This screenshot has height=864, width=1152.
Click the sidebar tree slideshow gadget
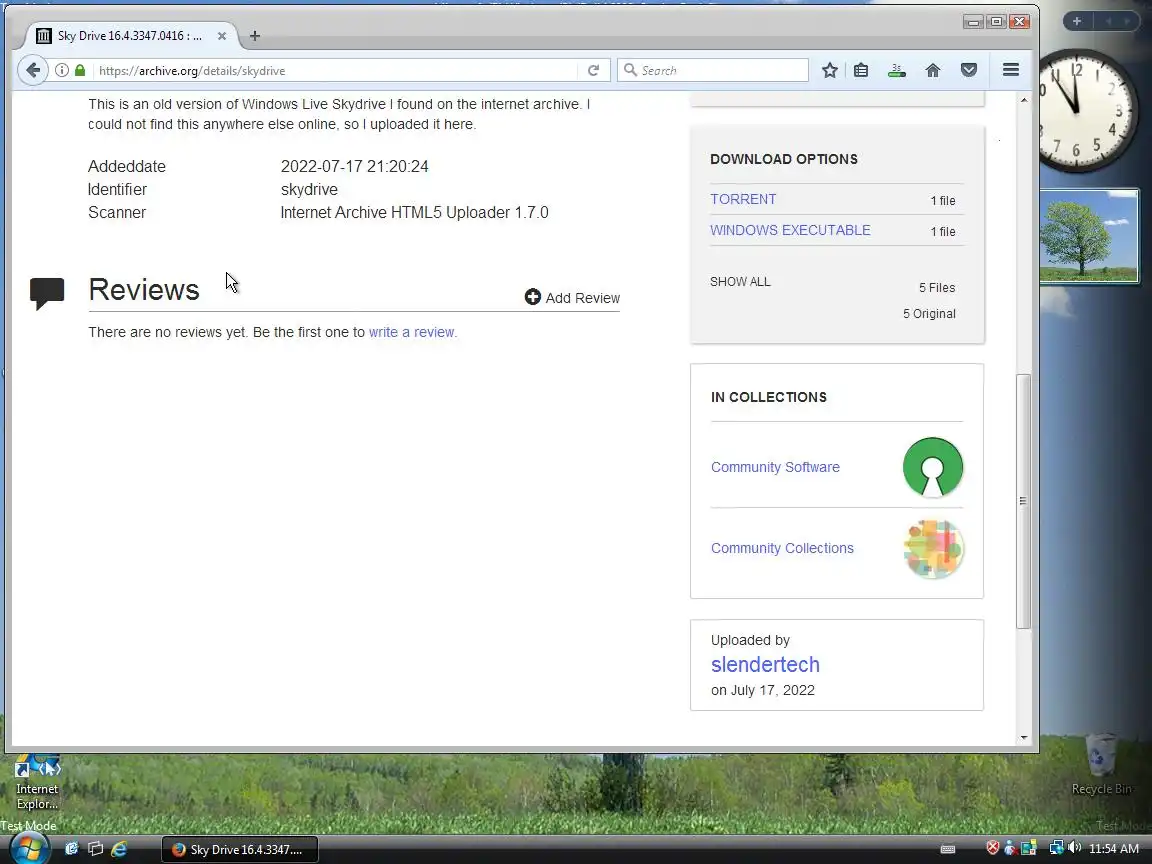1089,237
